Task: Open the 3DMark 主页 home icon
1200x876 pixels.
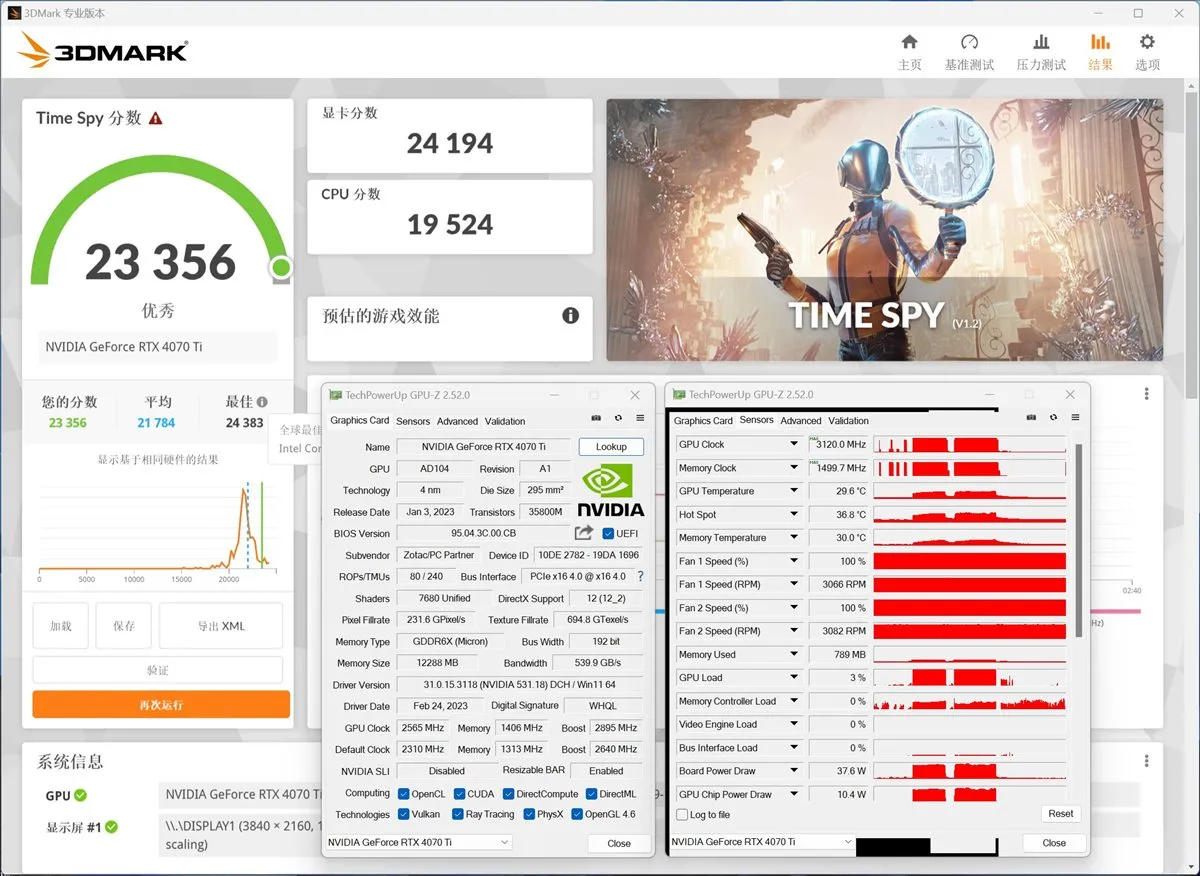Action: coord(909,42)
